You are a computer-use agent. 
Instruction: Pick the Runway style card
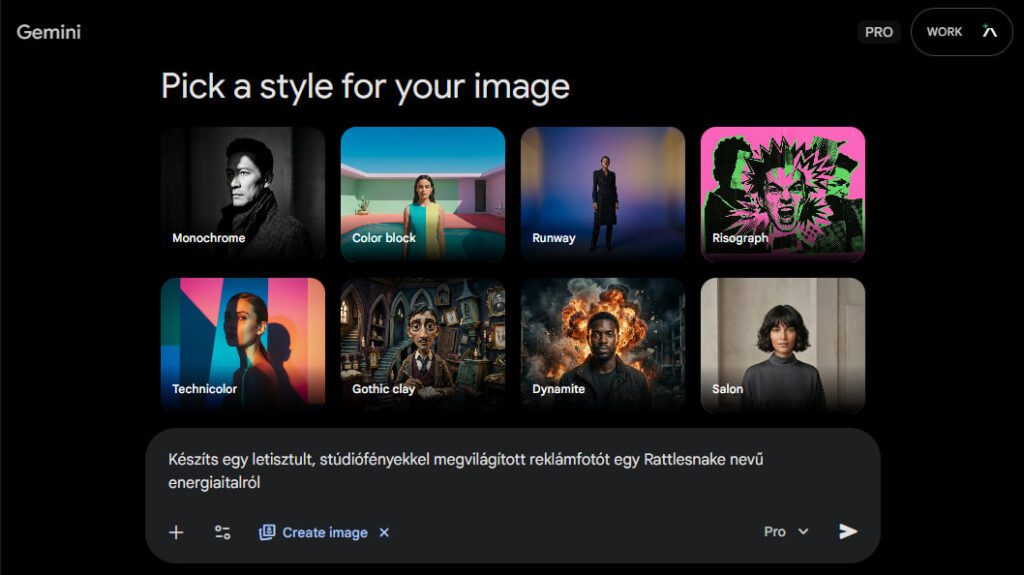602,194
